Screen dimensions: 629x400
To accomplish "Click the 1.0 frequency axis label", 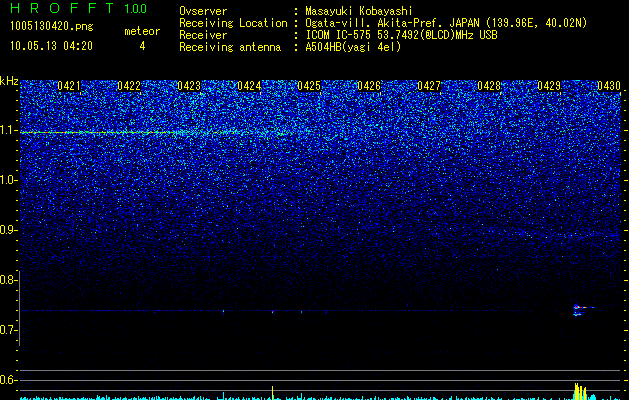I will click(9, 180).
